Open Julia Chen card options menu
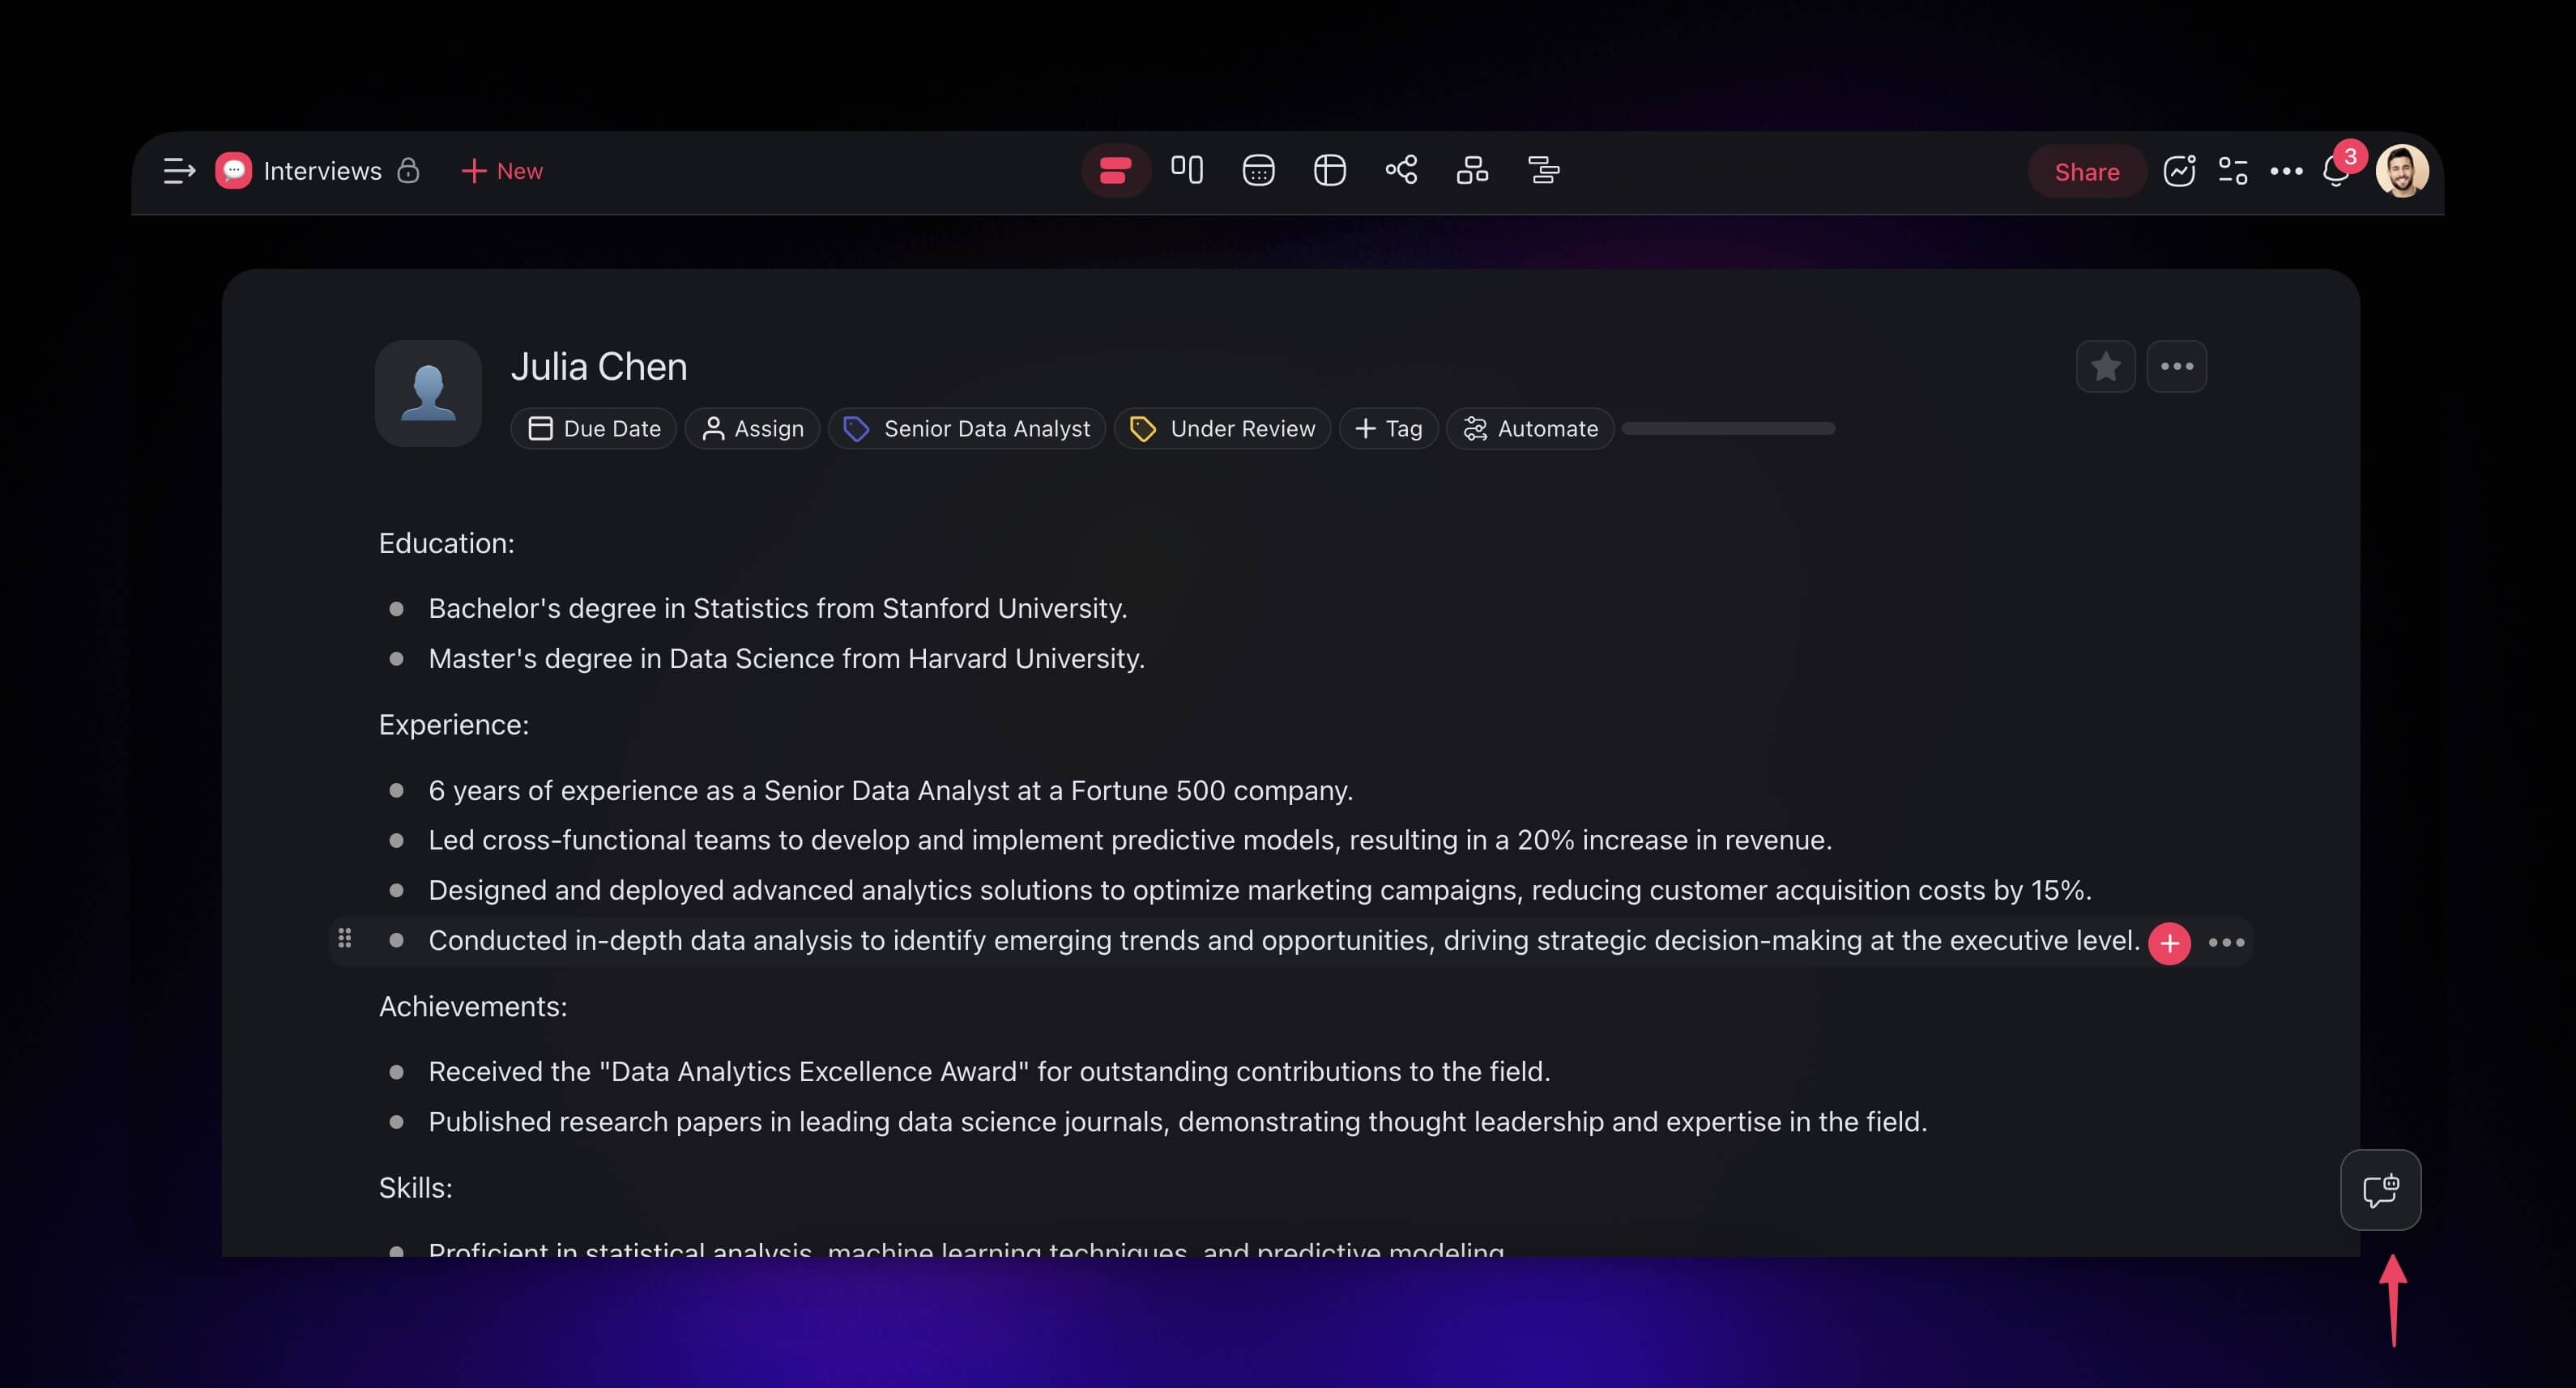This screenshot has width=2576, height=1388. (2176, 367)
